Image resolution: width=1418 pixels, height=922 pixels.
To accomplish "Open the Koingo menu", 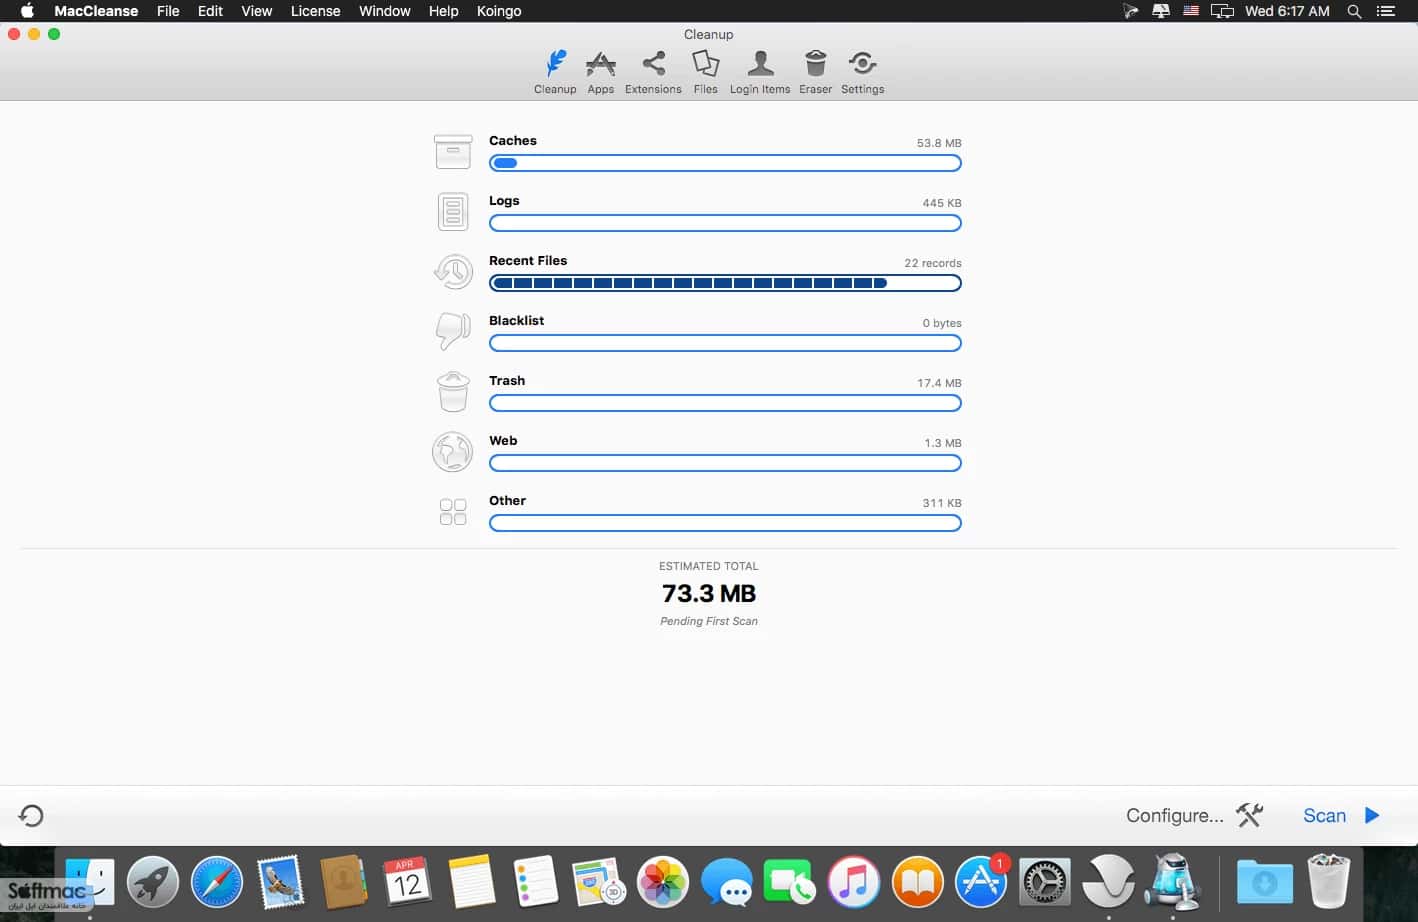I will [499, 11].
